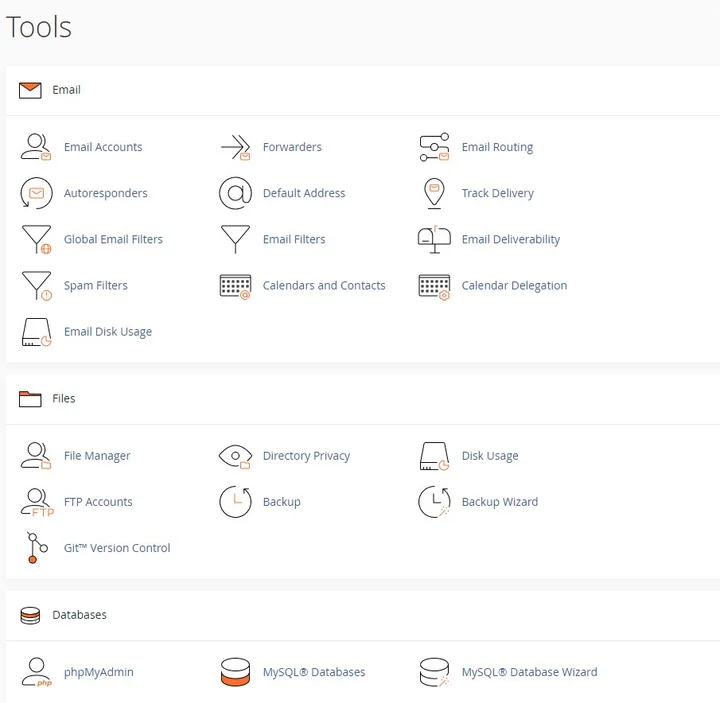Open the File Manager icon
720x703 pixels.
36,456
